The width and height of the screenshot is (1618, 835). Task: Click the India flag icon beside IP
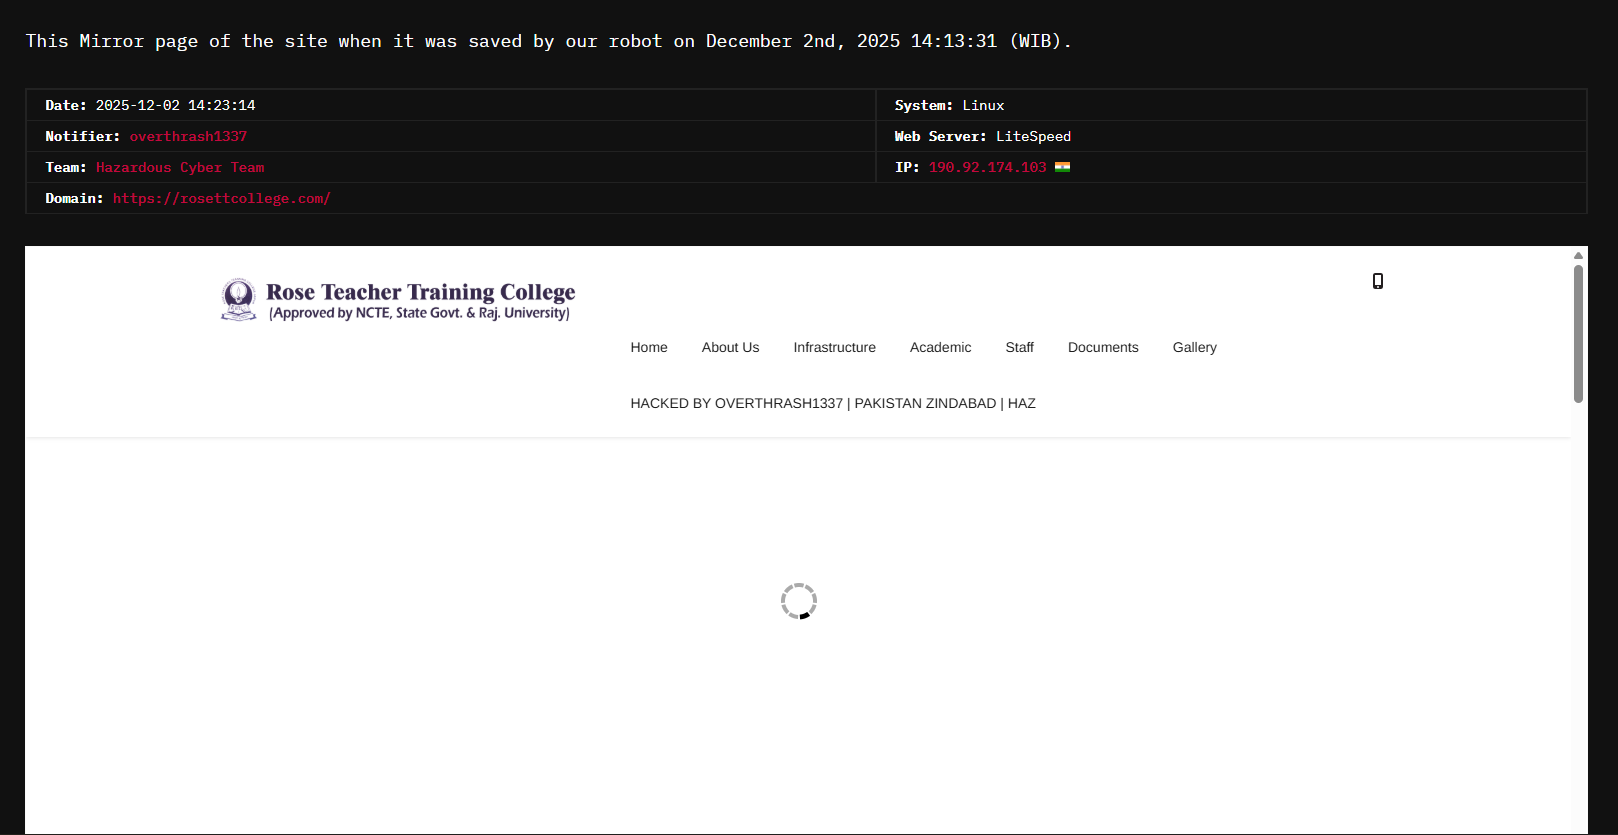click(x=1062, y=167)
